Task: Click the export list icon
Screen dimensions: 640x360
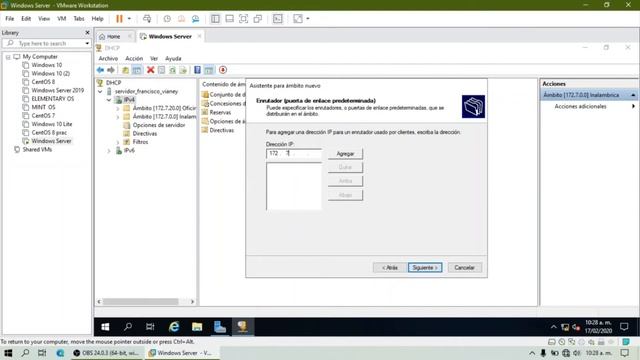Action: [x=183, y=70]
